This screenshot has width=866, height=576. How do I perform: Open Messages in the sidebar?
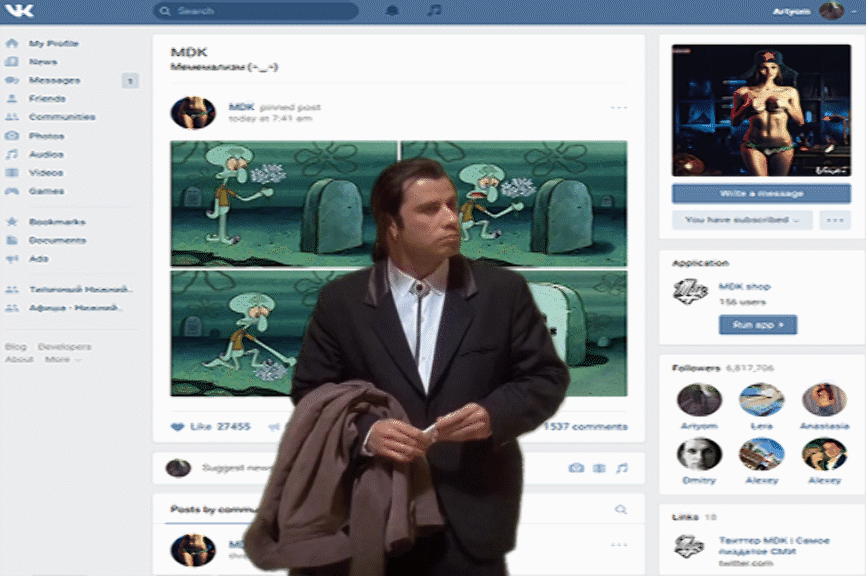(54, 80)
